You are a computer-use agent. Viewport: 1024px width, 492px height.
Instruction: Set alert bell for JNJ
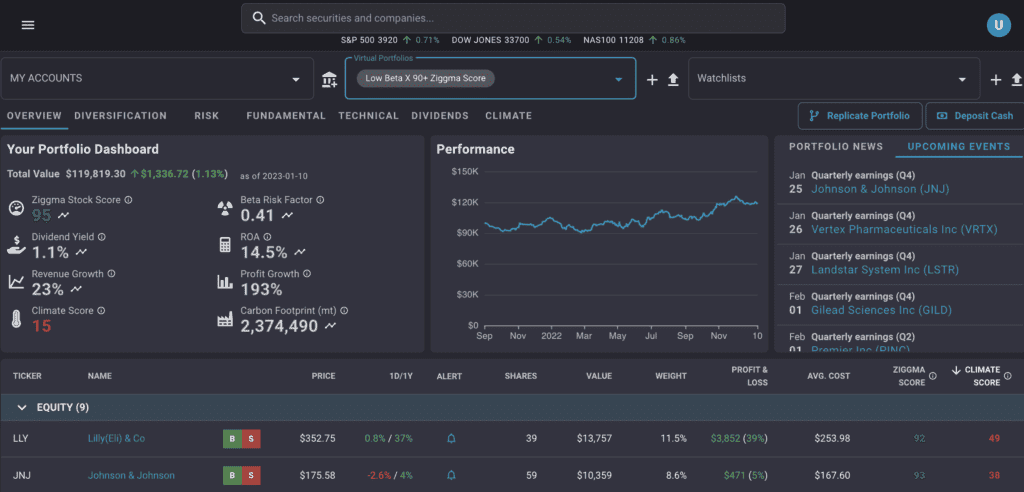coord(451,475)
